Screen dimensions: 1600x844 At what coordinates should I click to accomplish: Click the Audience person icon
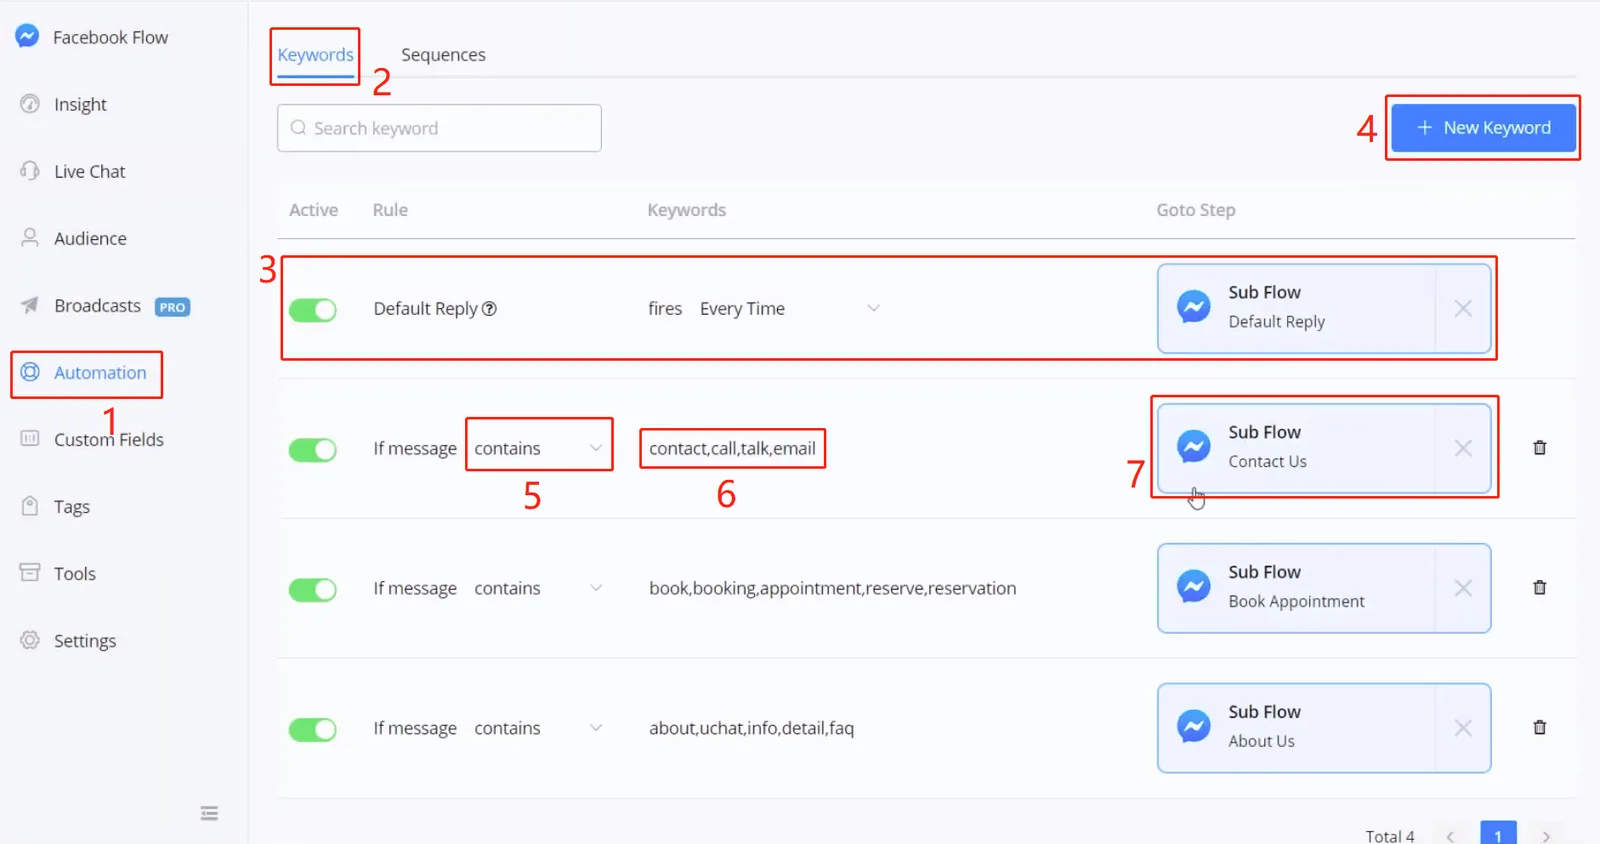(x=30, y=237)
